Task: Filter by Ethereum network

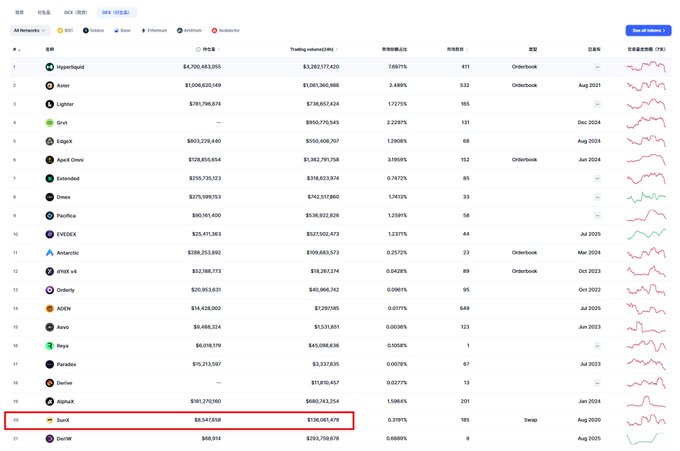Action: tap(154, 30)
